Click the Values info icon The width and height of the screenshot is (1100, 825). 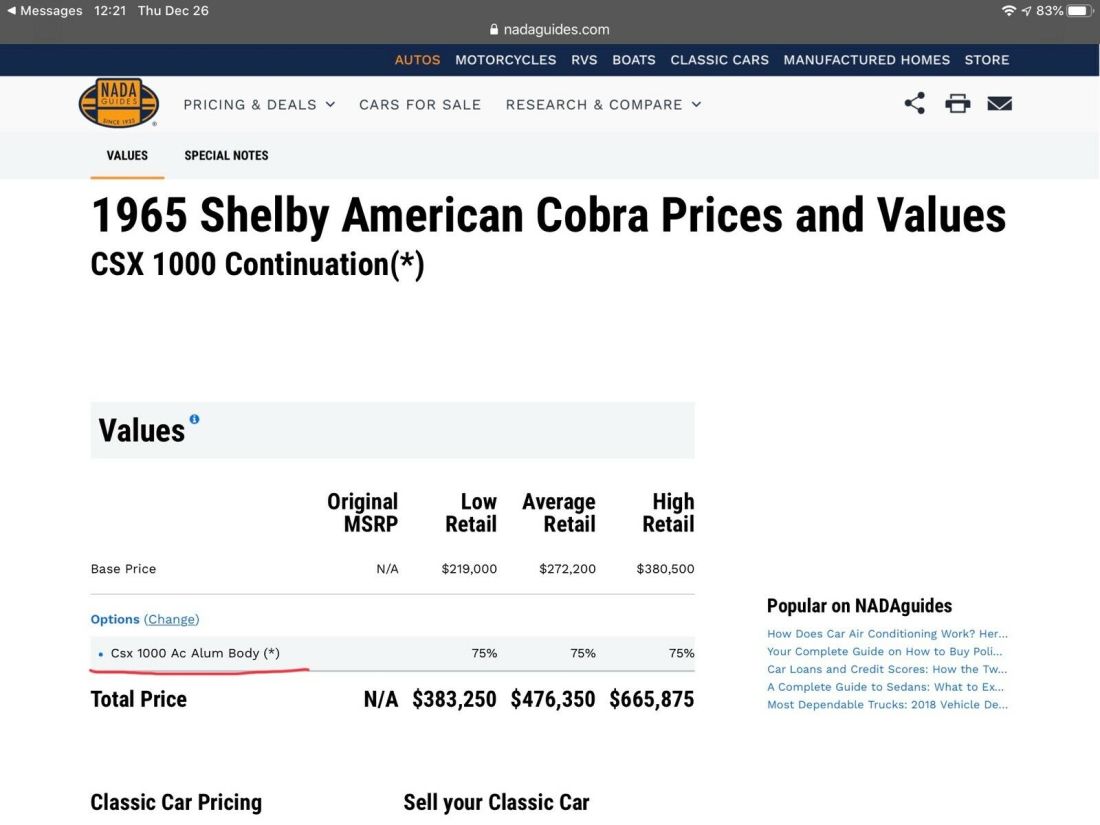click(194, 419)
